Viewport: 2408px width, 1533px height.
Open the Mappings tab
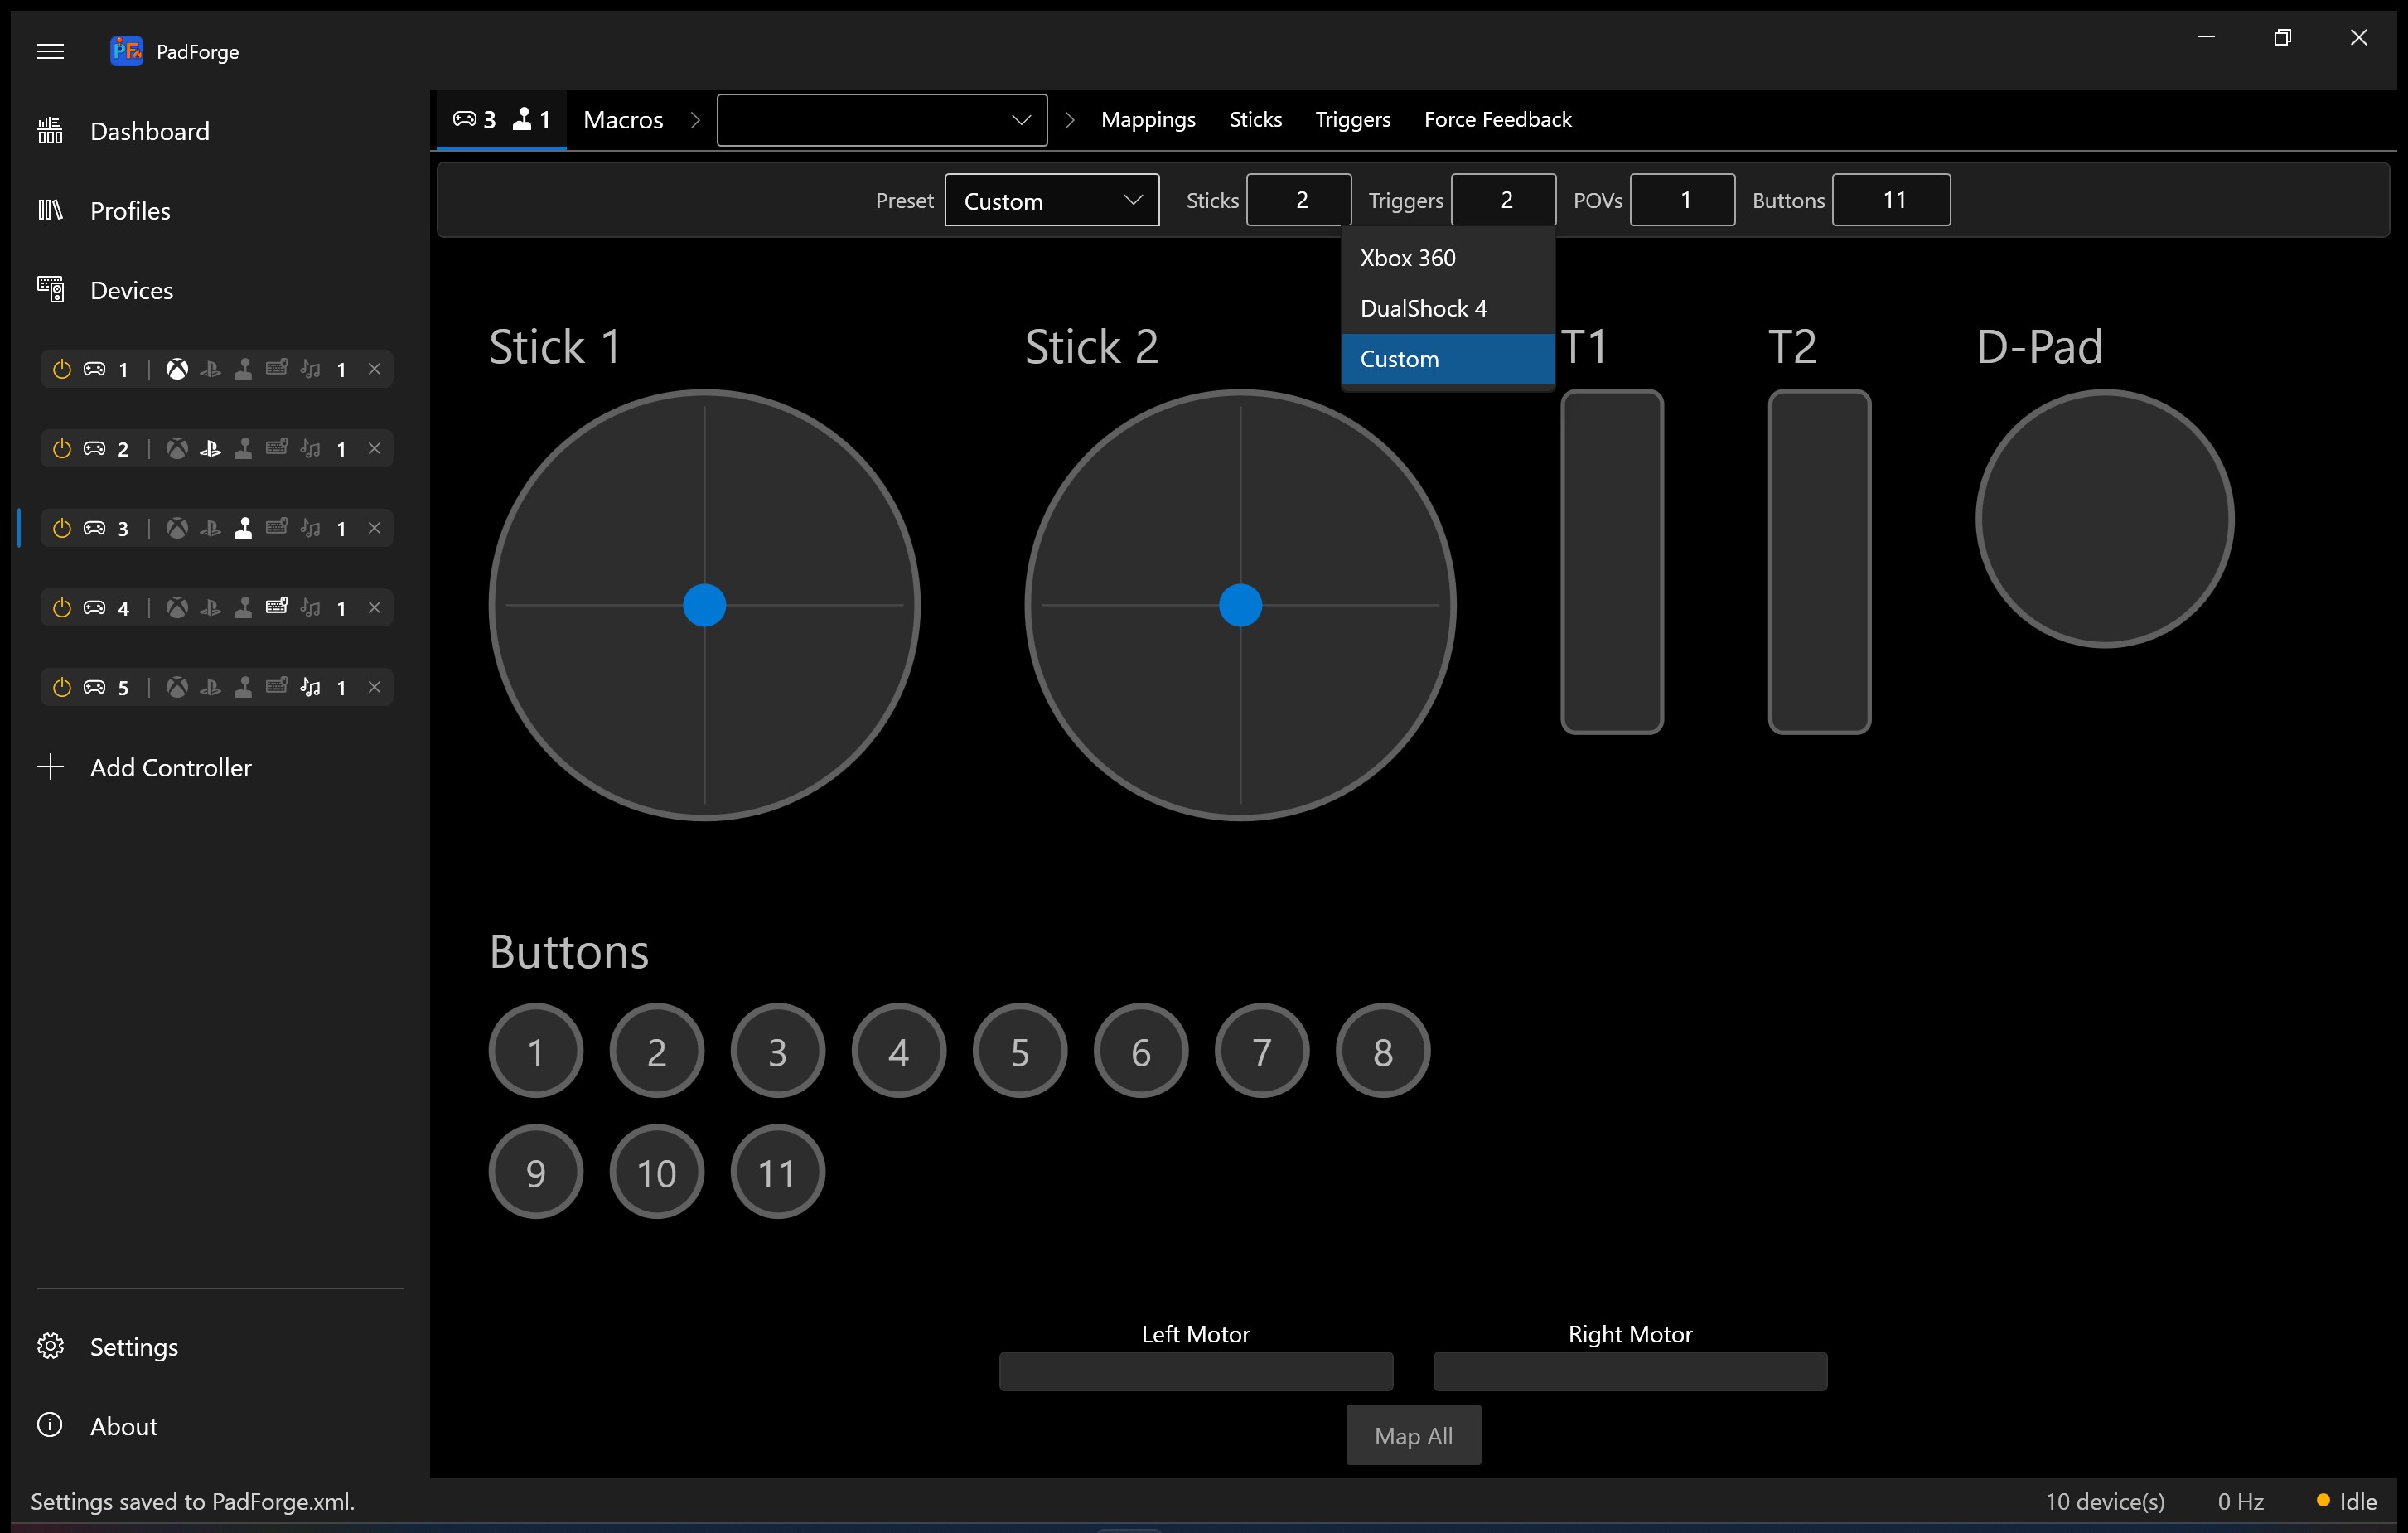[1147, 119]
